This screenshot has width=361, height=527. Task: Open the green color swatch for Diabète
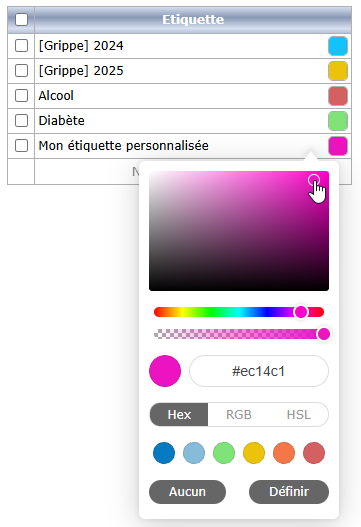[338, 121]
